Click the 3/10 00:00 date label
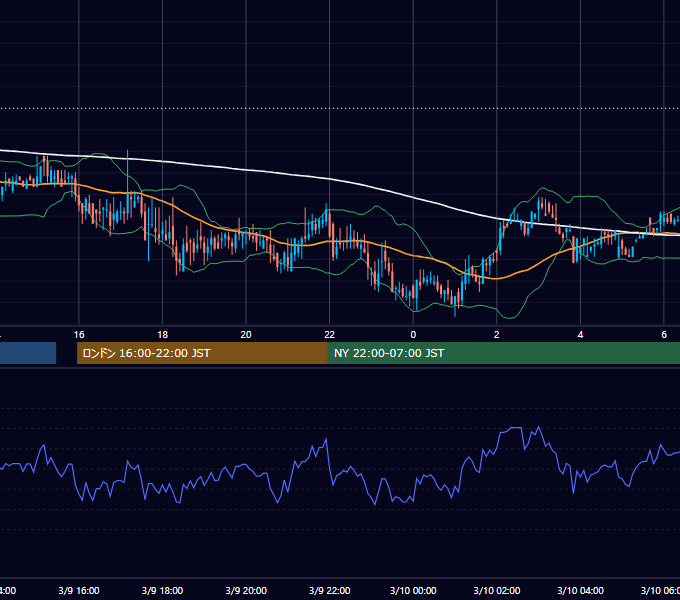This screenshot has height=600, width=680. pos(413,590)
